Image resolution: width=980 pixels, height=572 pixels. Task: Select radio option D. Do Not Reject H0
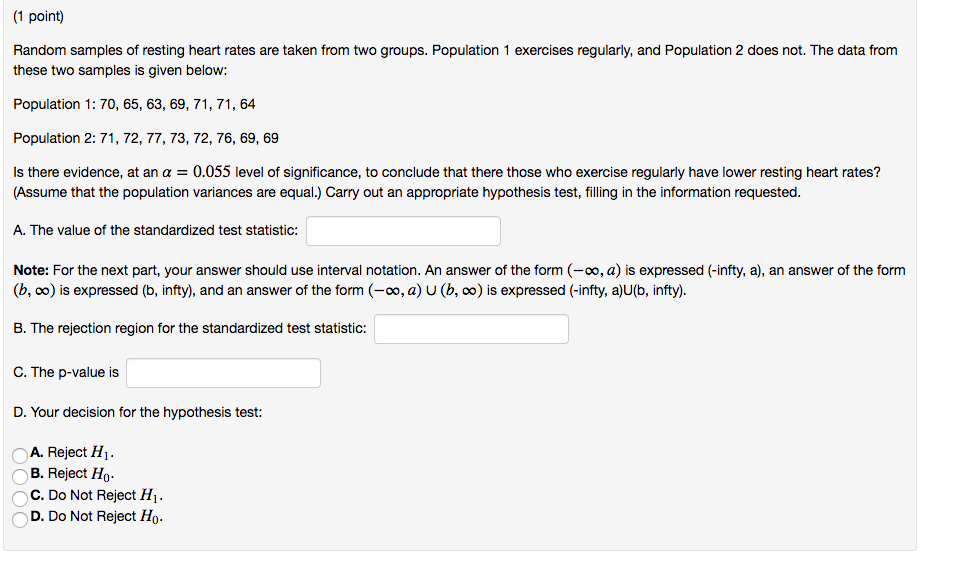click(20, 518)
